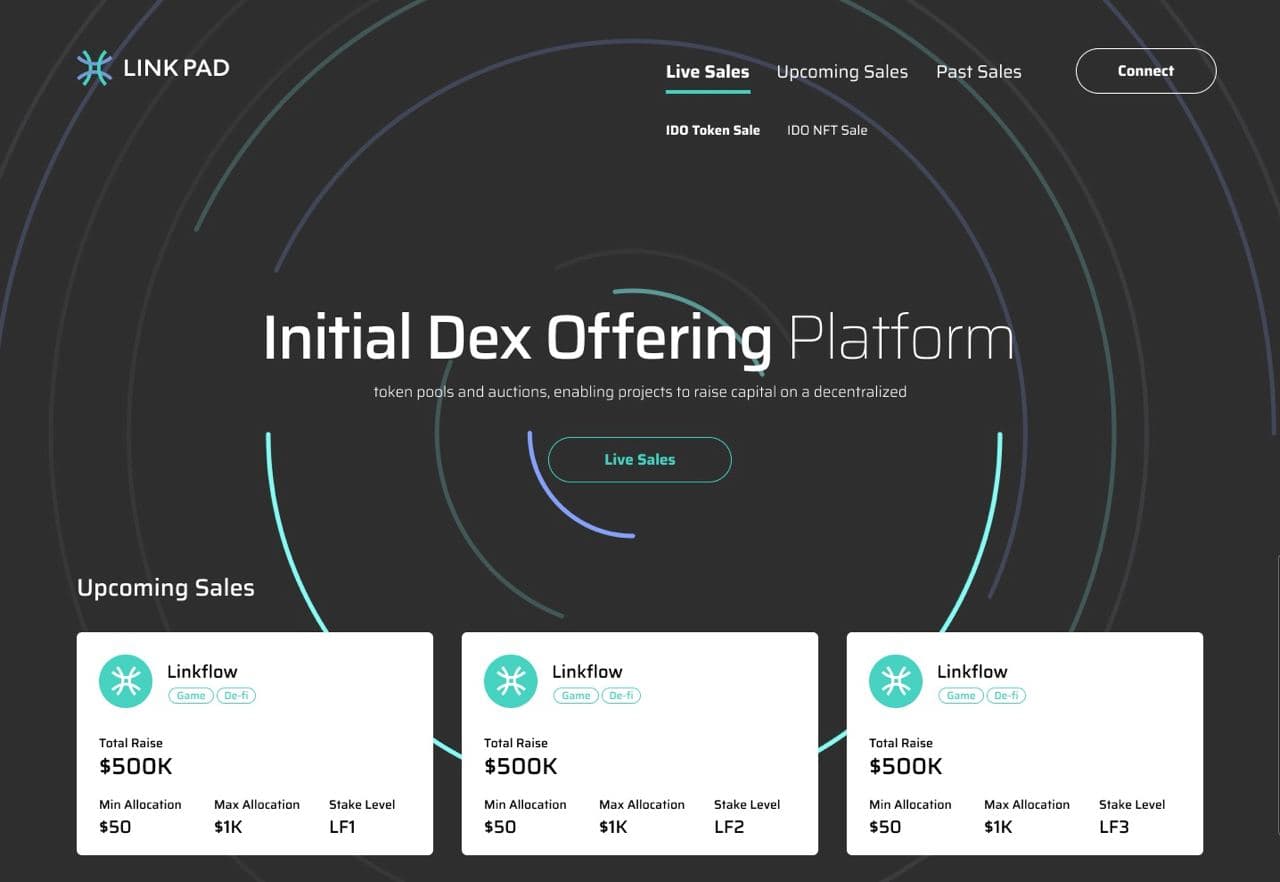The height and width of the screenshot is (882, 1280).
Task: Click the De-fi tag on first Linkflow card
Action: (x=237, y=696)
